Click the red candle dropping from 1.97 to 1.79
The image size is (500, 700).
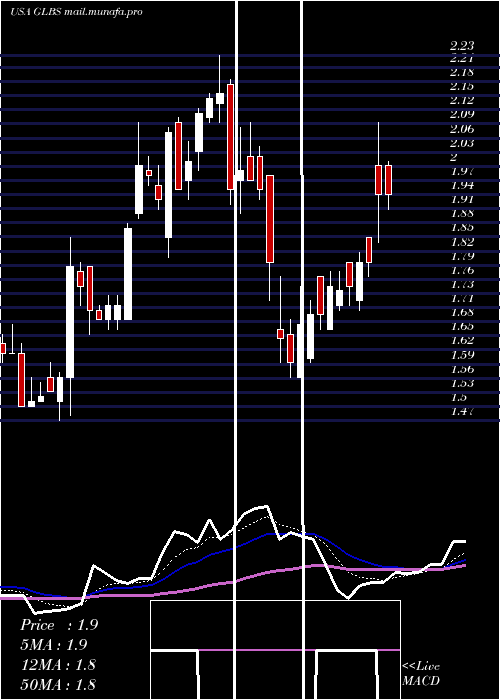pyautogui.click(x=270, y=219)
